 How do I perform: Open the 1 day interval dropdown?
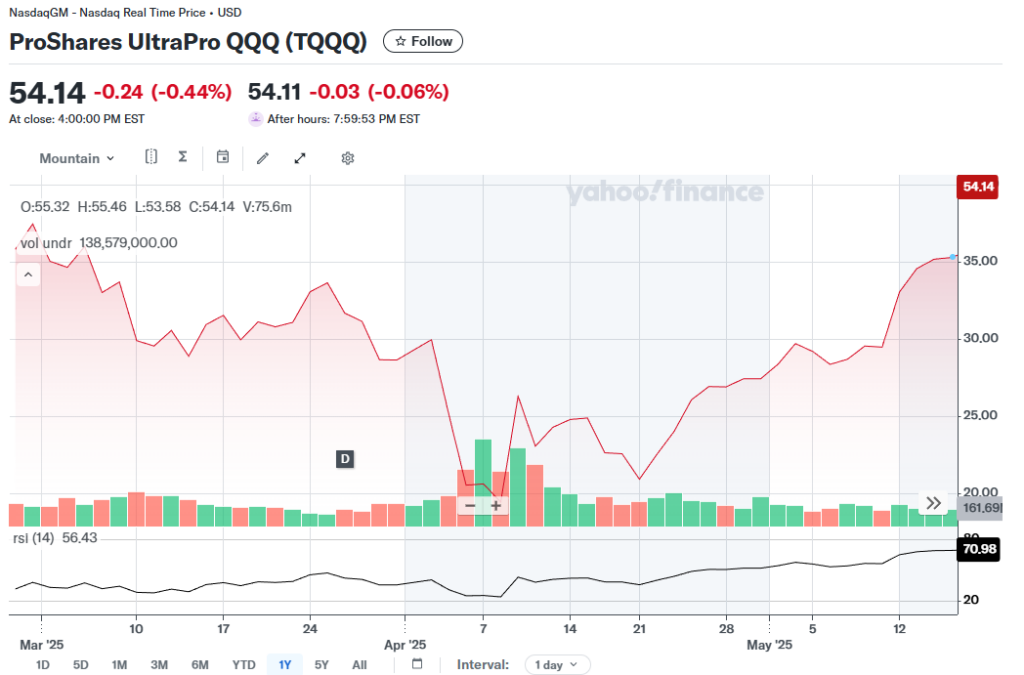tap(557, 665)
